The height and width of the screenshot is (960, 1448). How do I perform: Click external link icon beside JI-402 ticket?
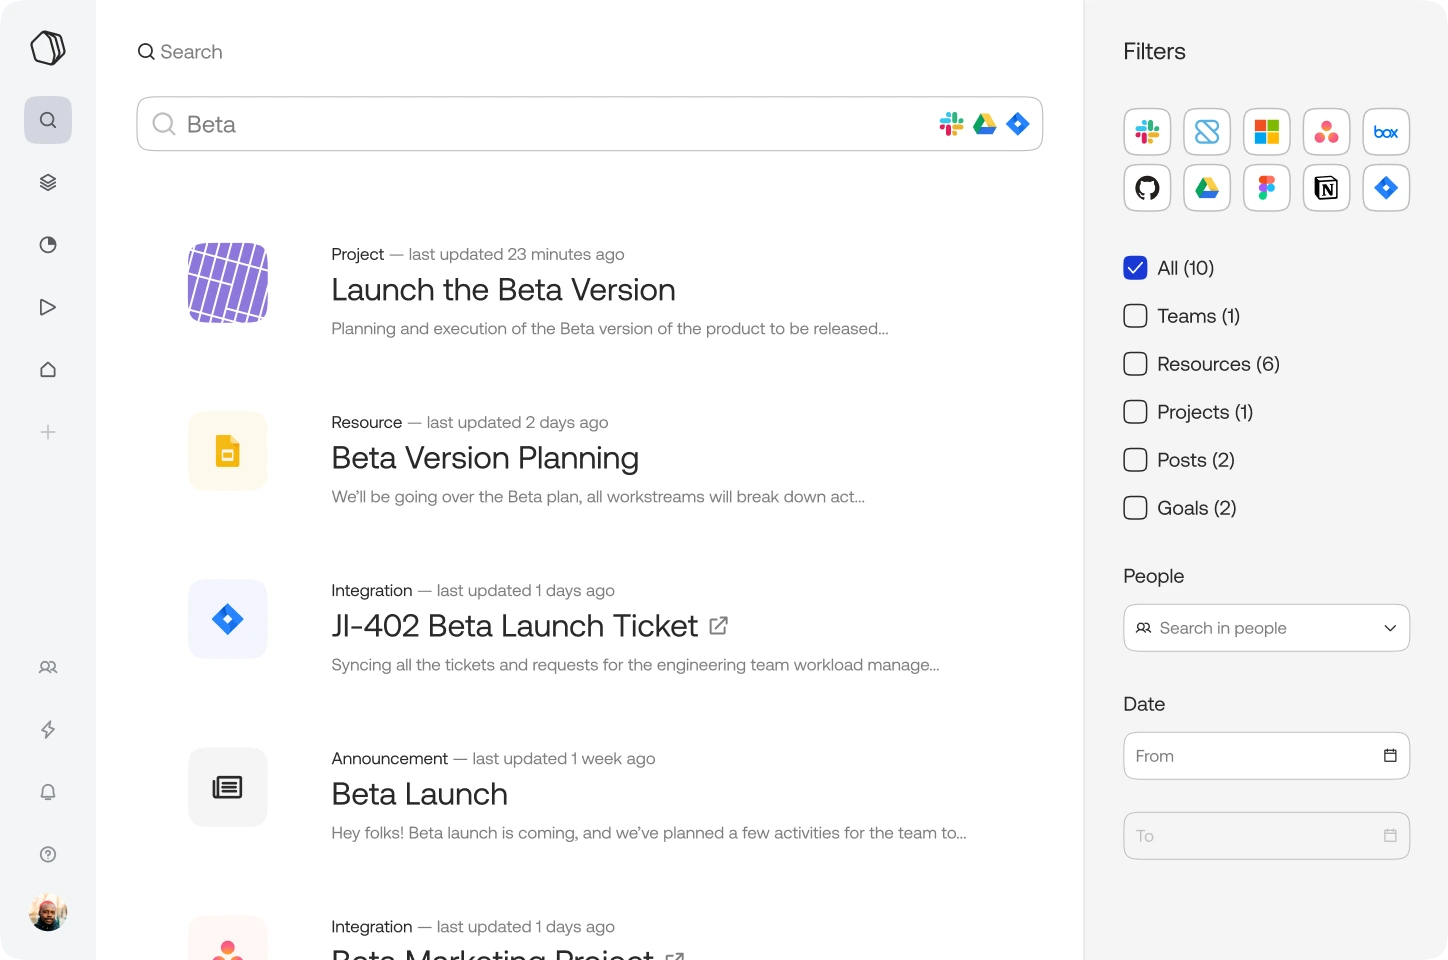718,626
